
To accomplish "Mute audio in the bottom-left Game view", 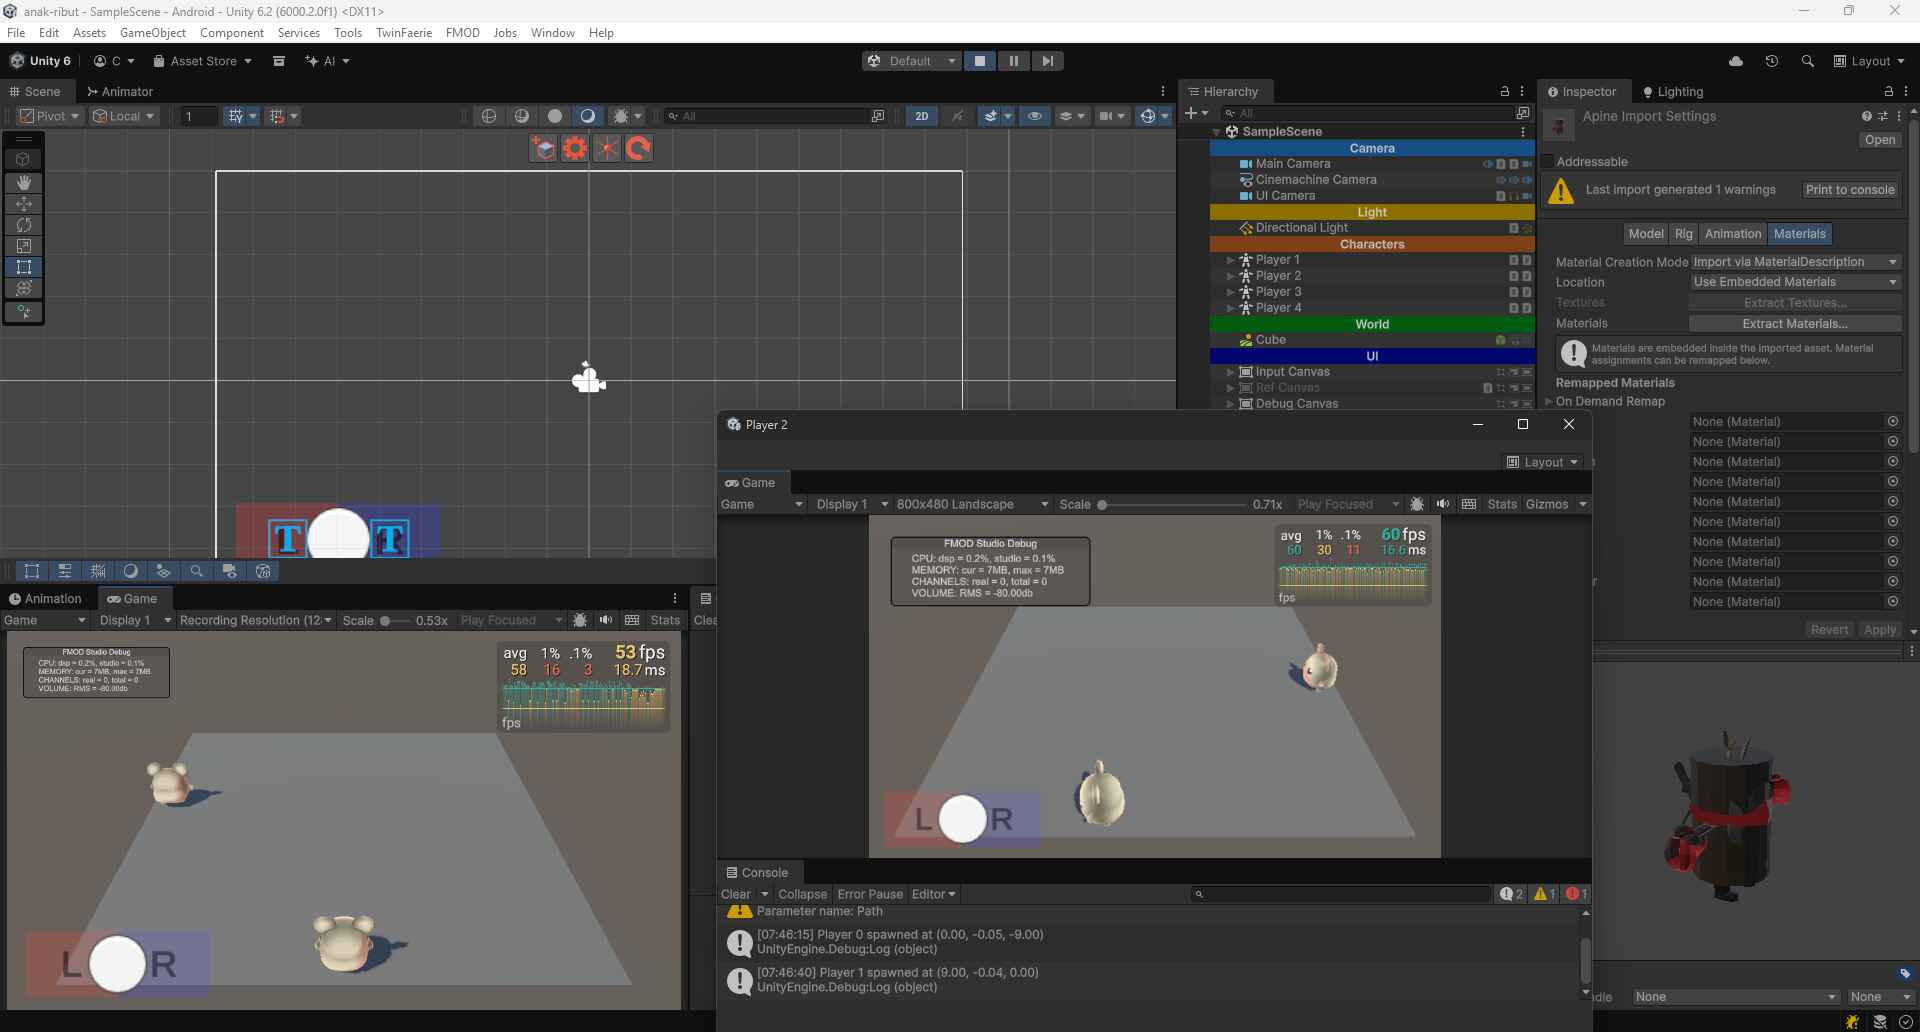I will 606,620.
